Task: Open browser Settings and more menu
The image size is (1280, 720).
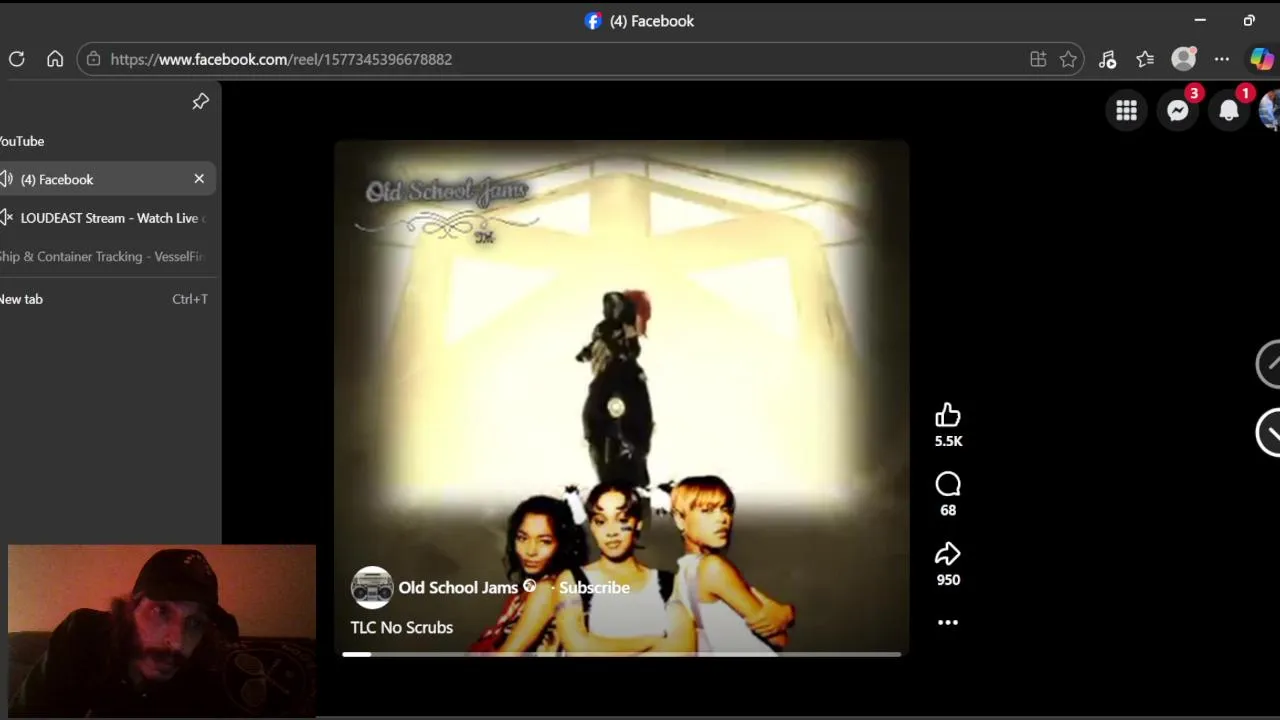Action: point(1222,59)
